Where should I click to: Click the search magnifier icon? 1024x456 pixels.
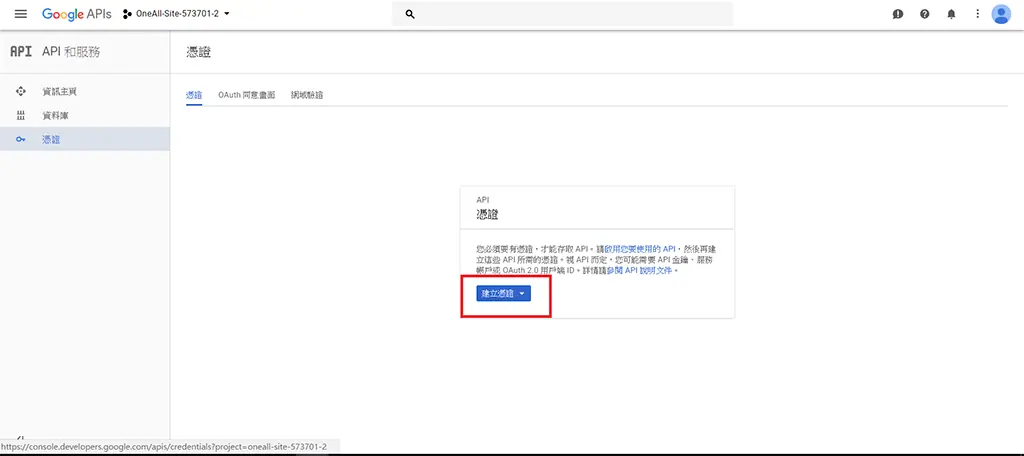point(410,14)
